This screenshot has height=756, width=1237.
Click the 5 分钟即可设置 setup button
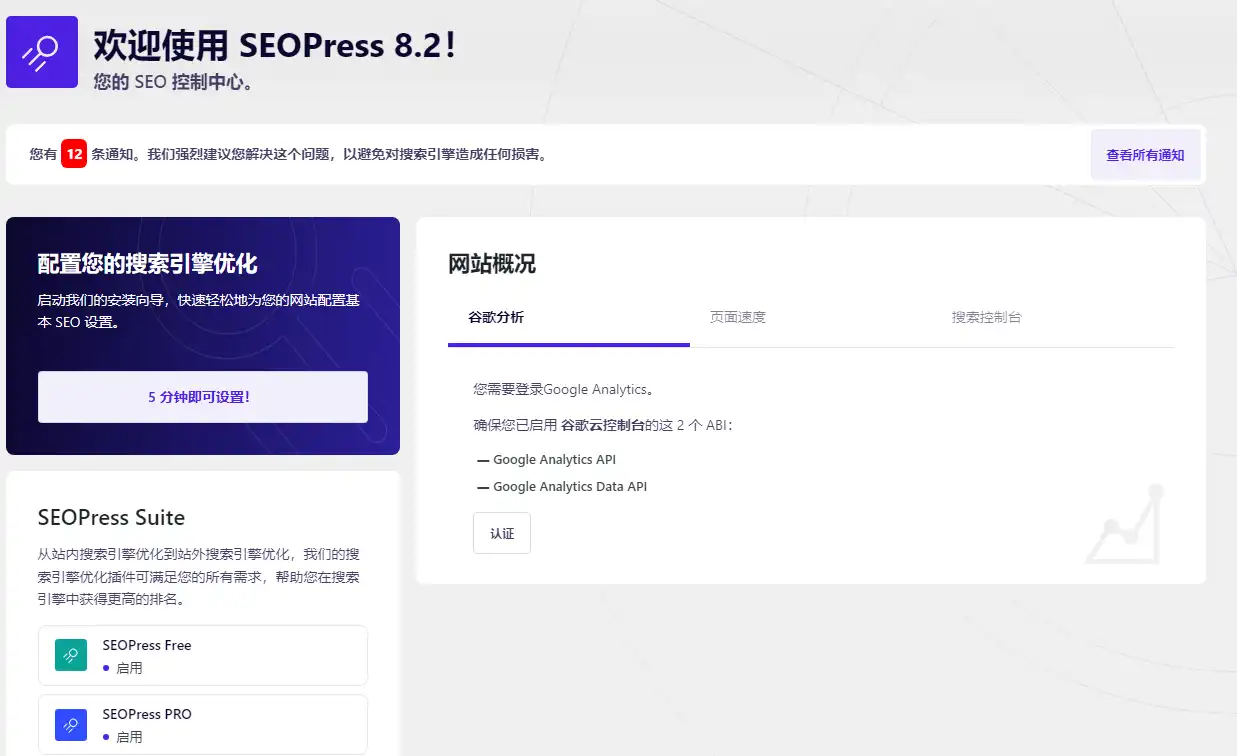[203, 397]
